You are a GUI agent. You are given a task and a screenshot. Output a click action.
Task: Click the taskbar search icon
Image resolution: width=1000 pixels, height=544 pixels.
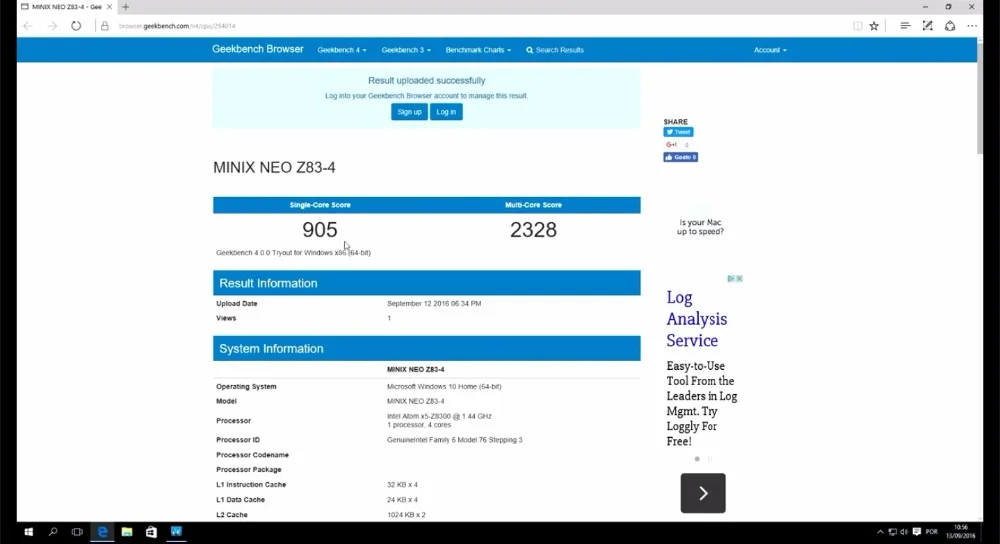(x=53, y=532)
